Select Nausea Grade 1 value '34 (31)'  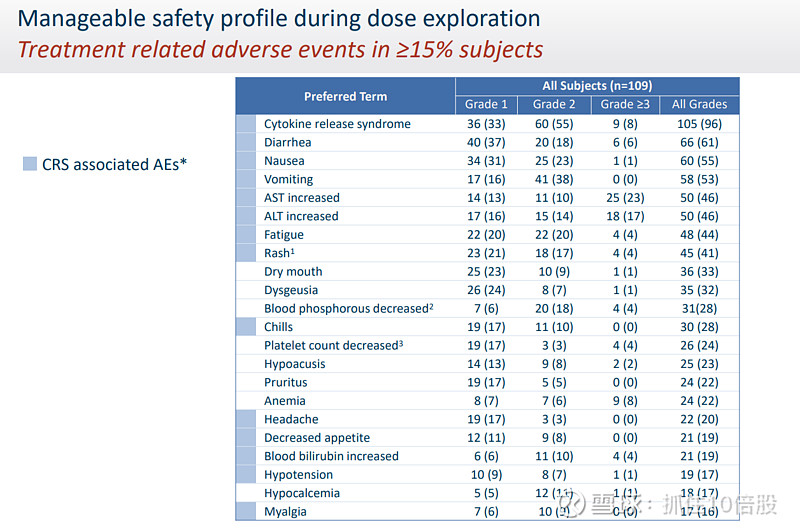tap(486, 161)
